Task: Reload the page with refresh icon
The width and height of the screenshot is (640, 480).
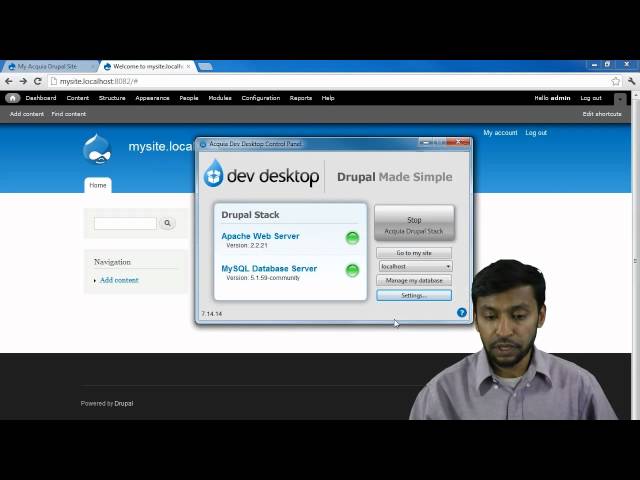Action: [38, 81]
